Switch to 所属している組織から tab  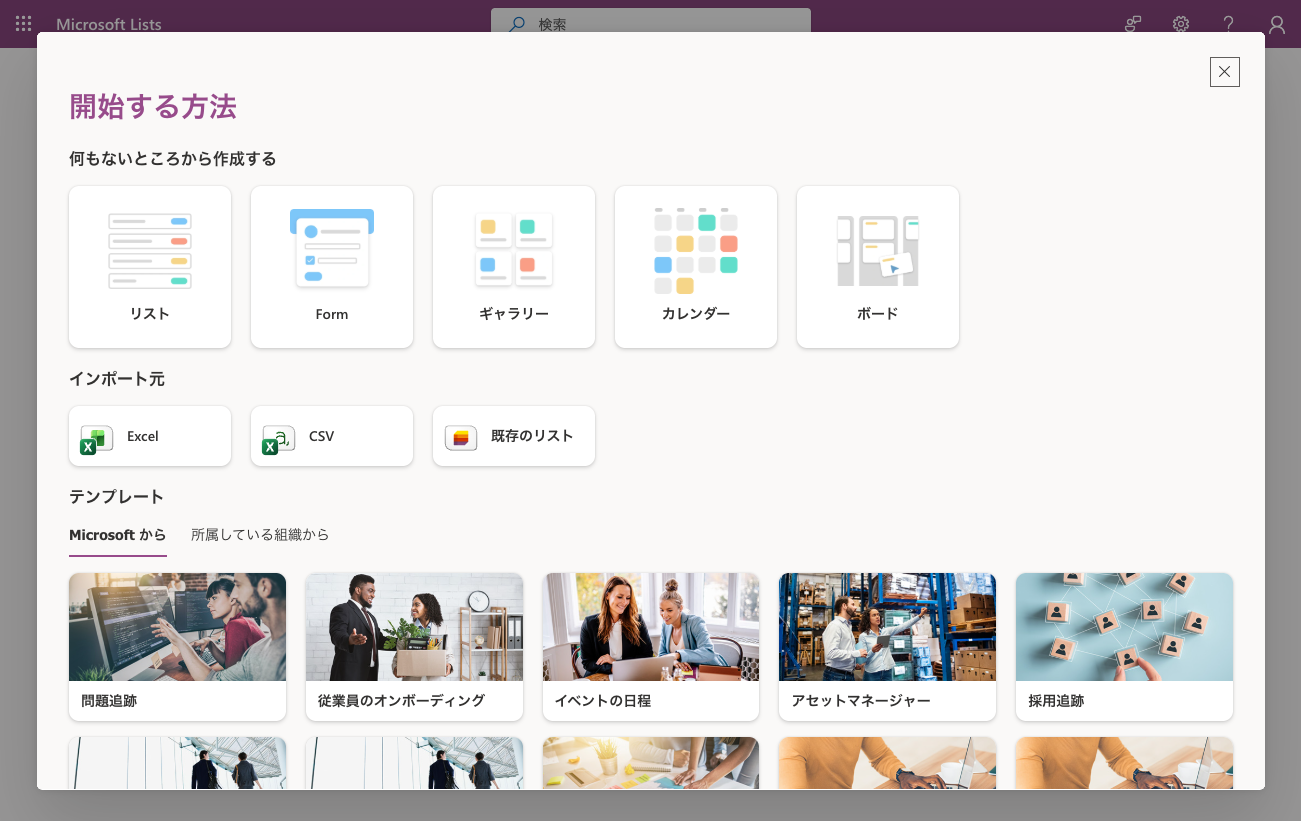coord(260,535)
